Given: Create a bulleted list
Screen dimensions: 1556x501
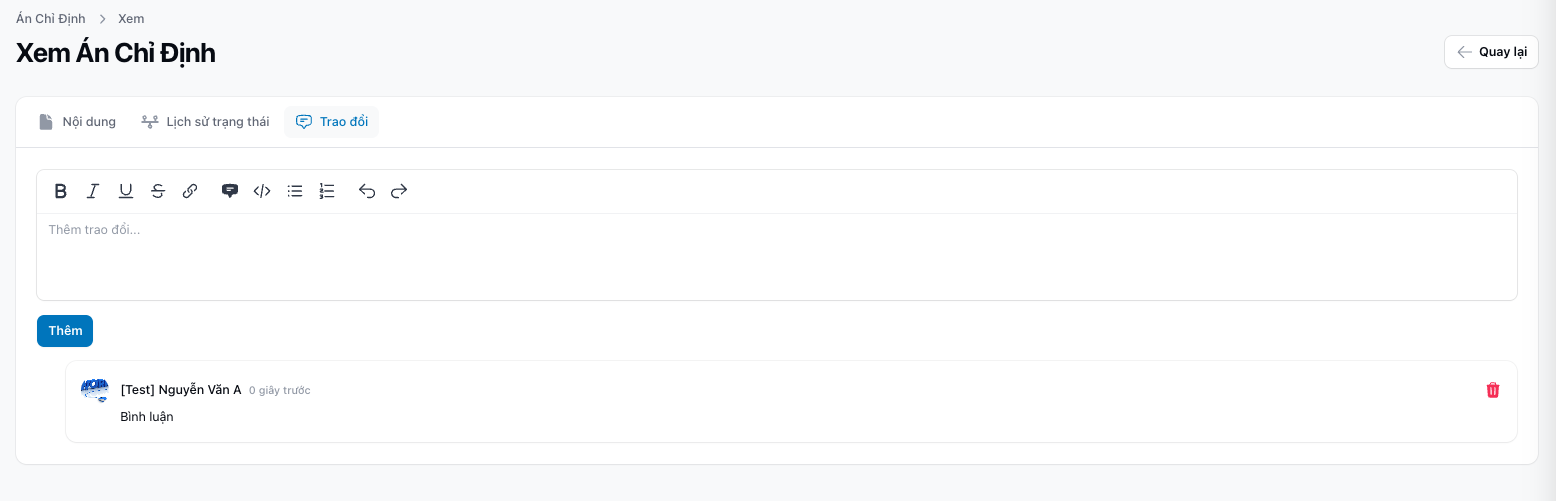Looking at the screenshot, I should (x=295, y=191).
